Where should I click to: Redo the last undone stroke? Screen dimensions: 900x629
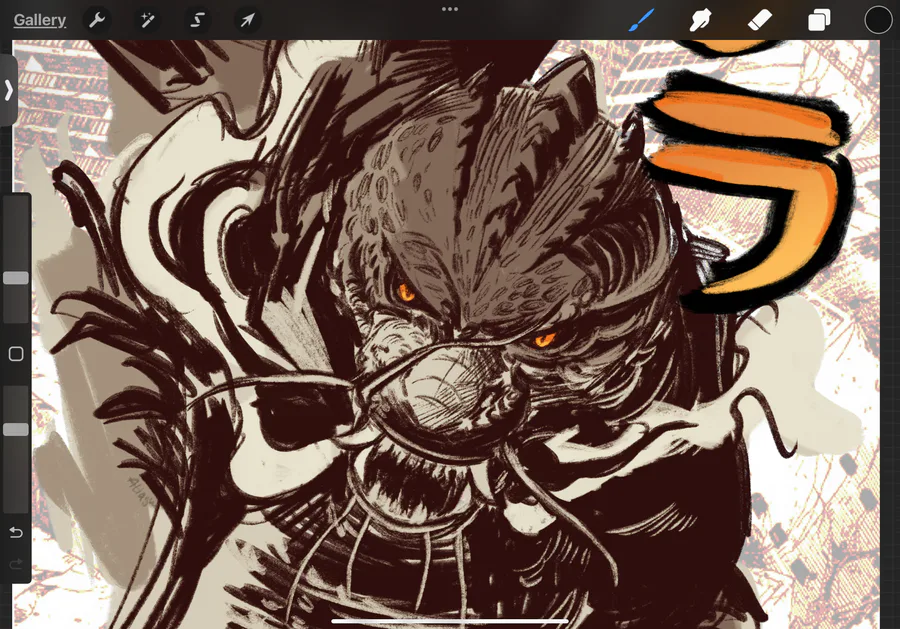(x=16, y=564)
